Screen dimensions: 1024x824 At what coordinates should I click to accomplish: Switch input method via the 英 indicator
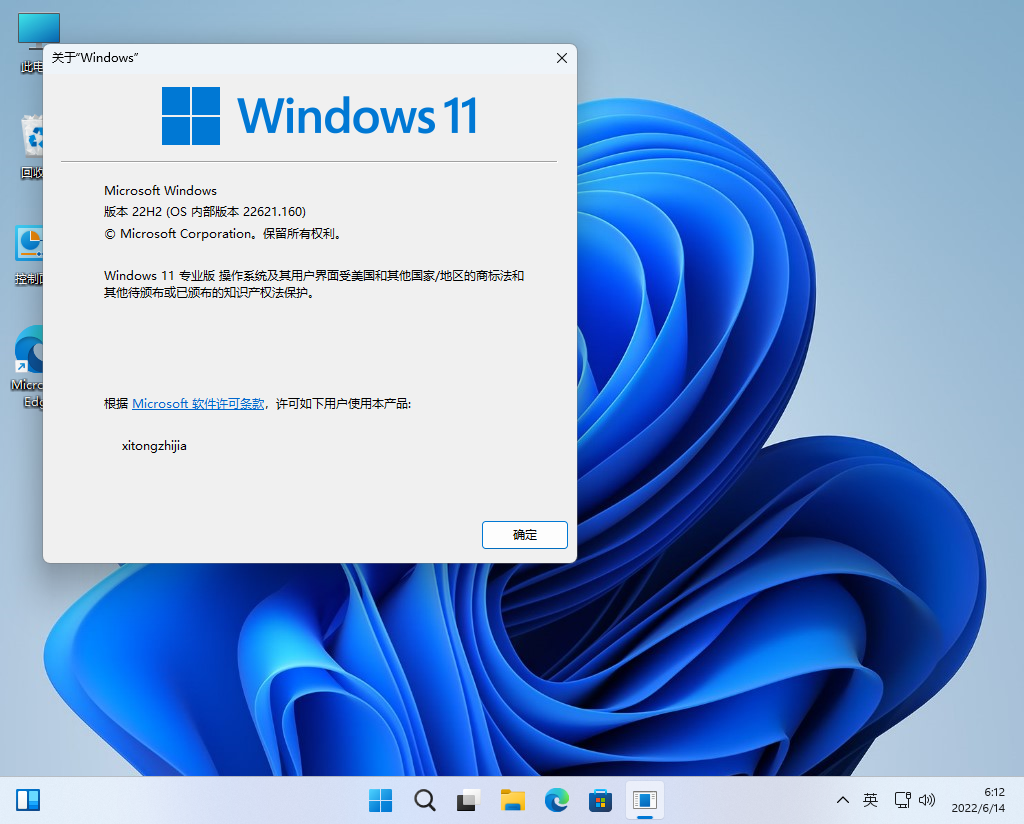870,800
